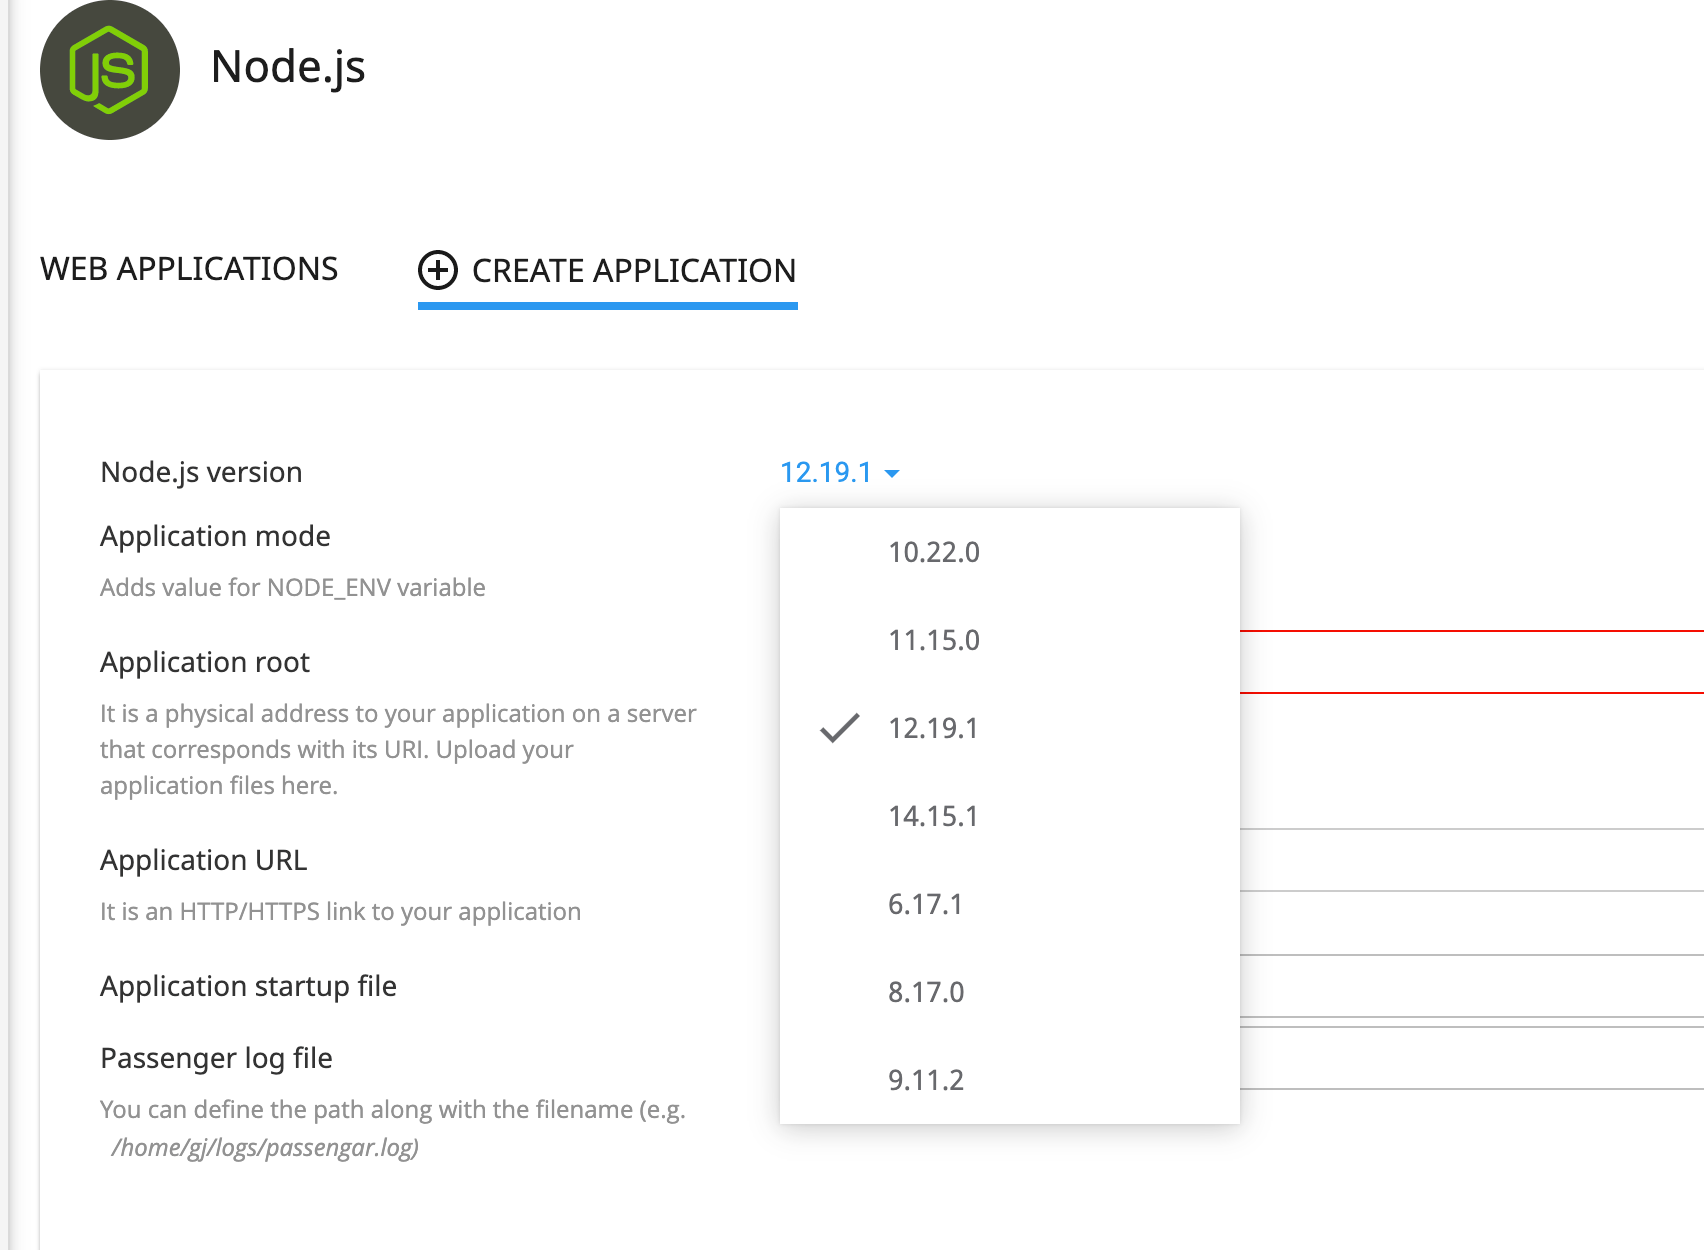Choose version 6.17.1 from the dropdown
This screenshot has height=1250, width=1704.
(x=1010, y=904)
